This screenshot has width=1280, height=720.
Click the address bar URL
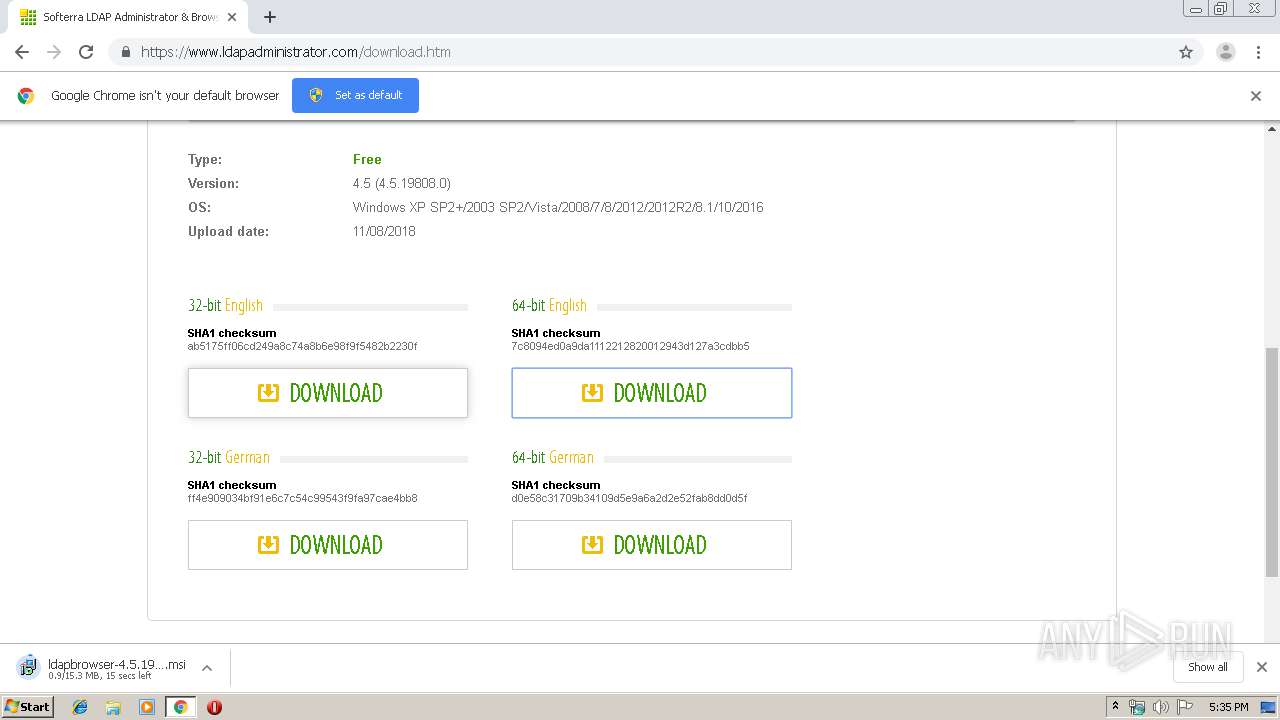(x=296, y=52)
